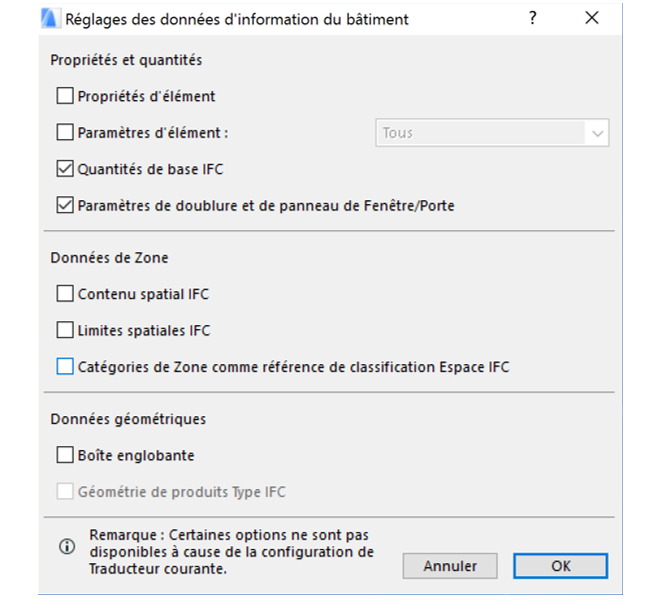Uncheck Quantités de base IFC
This screenshot has width=665, height=607.
(65, 169)
